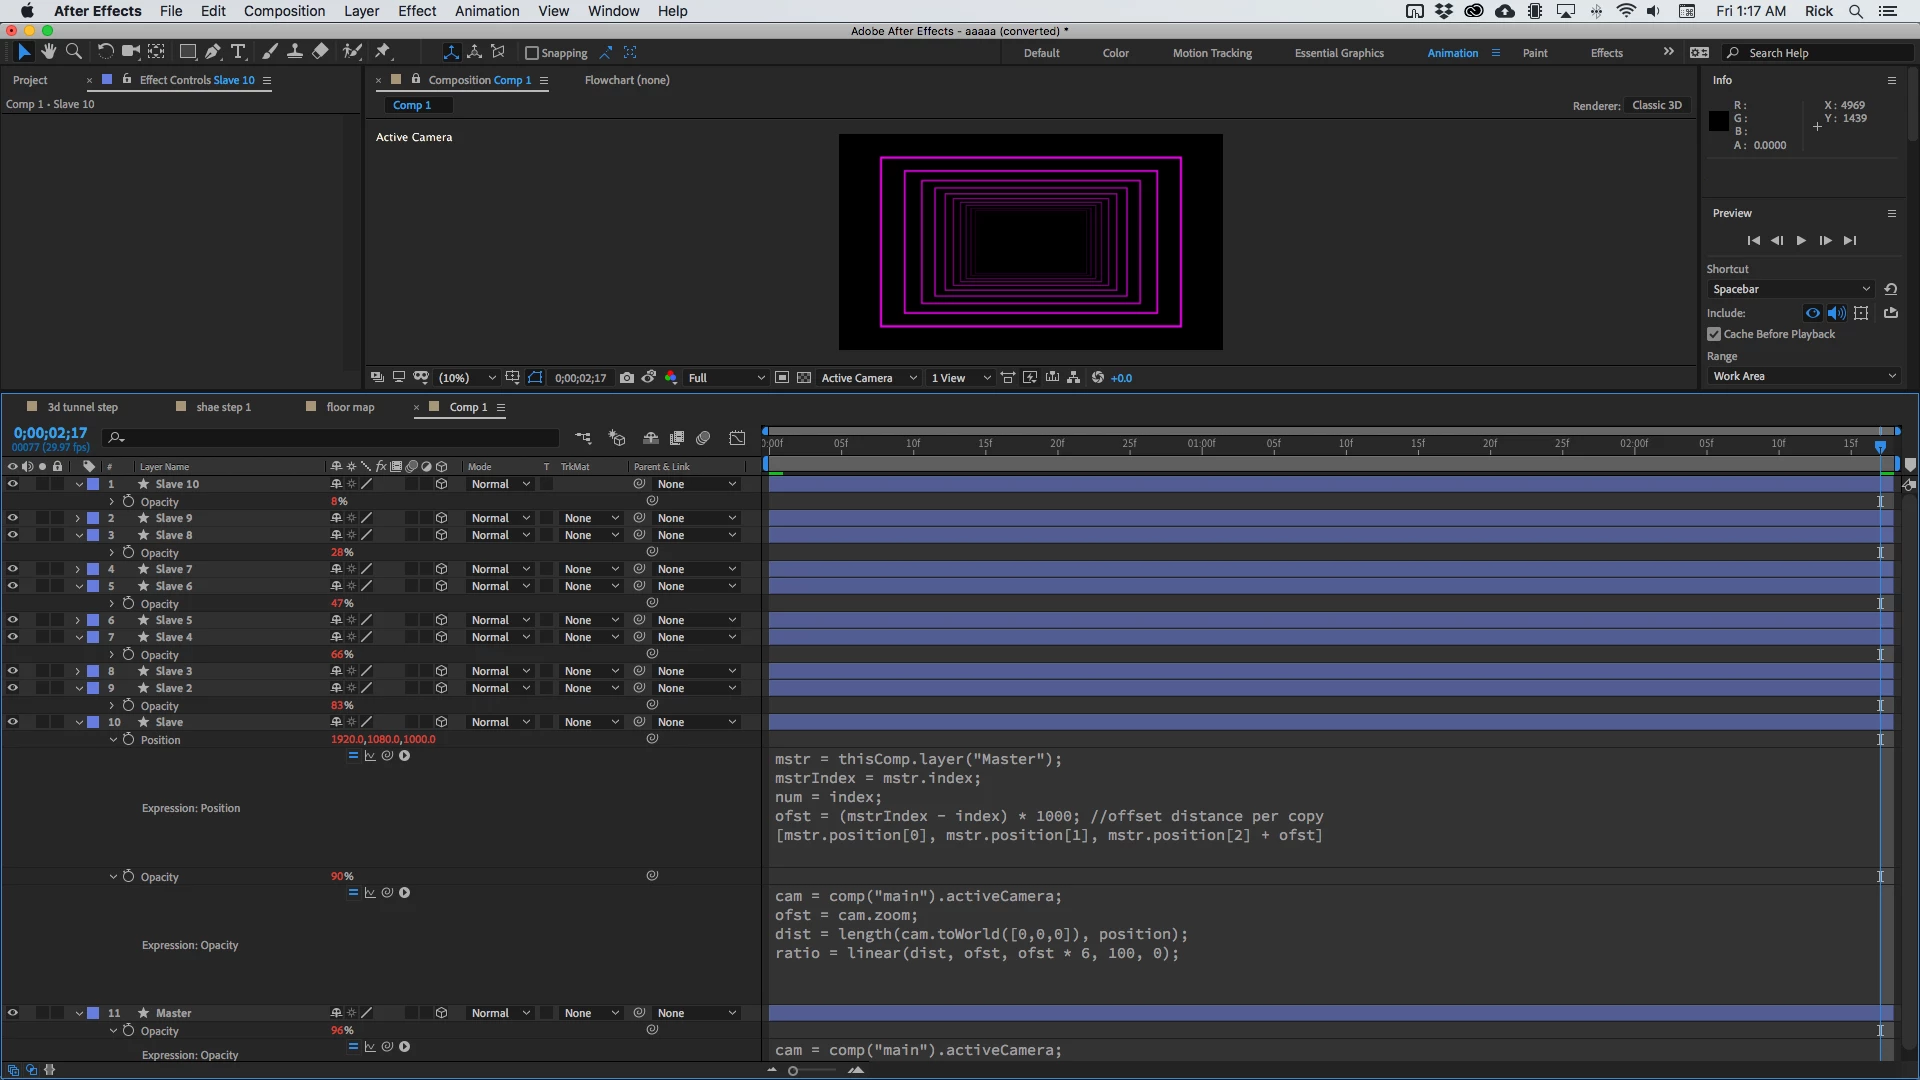Screen dimensions: 1920x1080
Task: Jump to first frame in Preview
Action: [1753, 241]
